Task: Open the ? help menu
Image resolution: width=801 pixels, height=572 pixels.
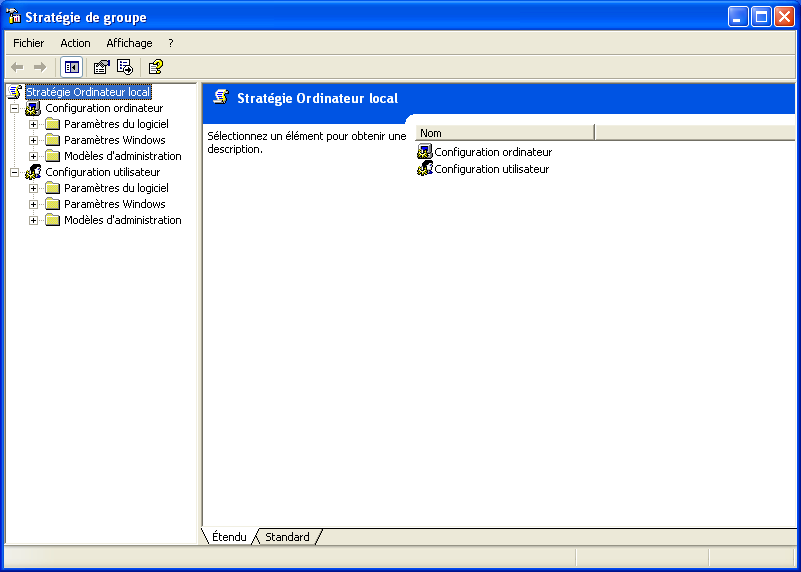Action: click(171, 43)
